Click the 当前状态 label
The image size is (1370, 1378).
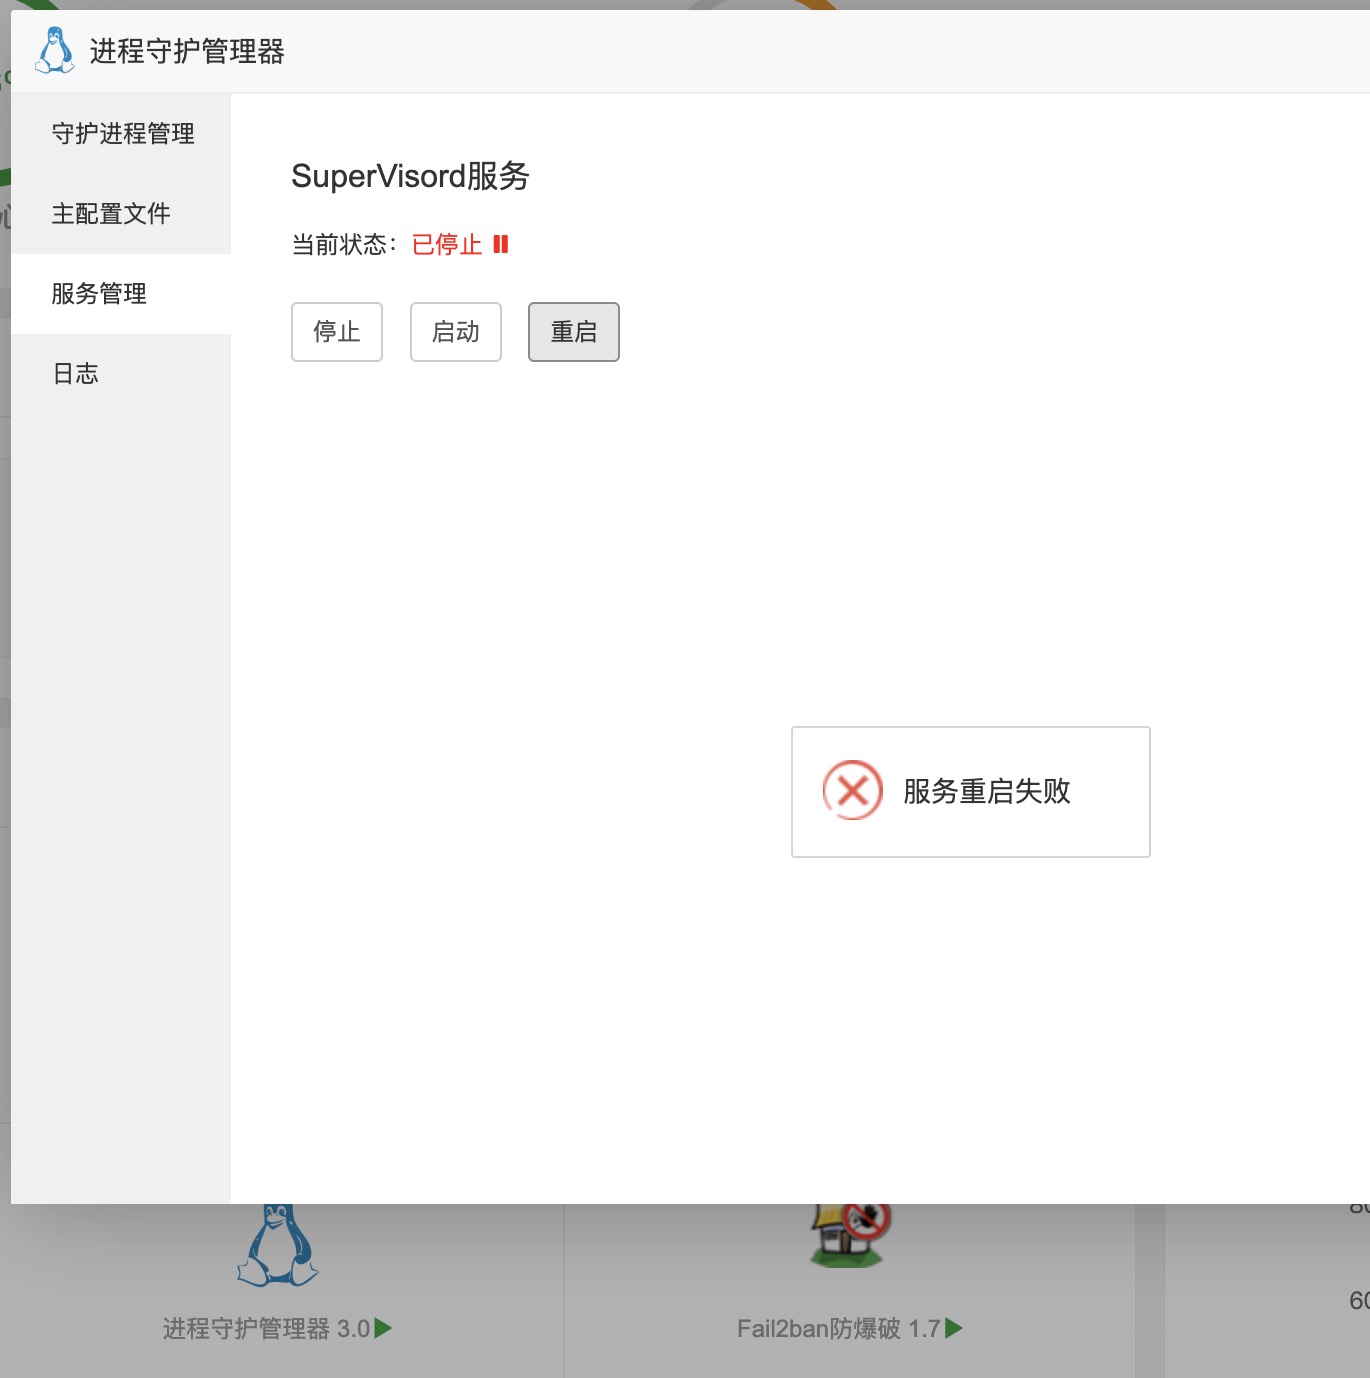click(x=344, y=244)
